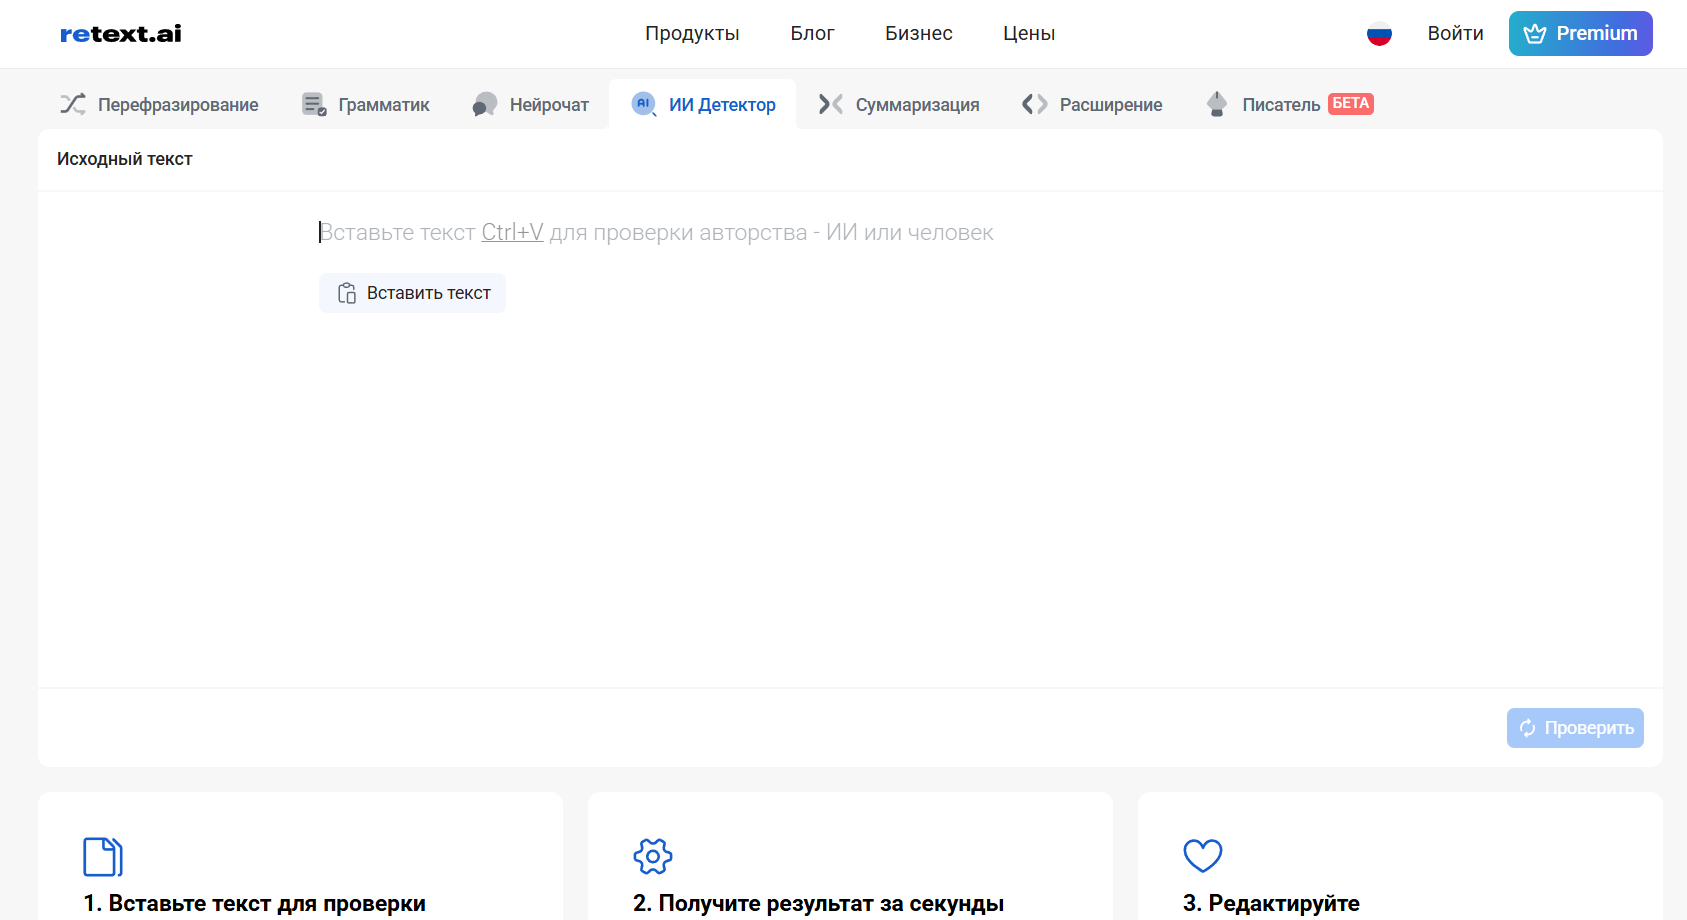This screenshot has width=1687, height=920.
Task: Click the document icon above step 1
Action: click(103, 856)
